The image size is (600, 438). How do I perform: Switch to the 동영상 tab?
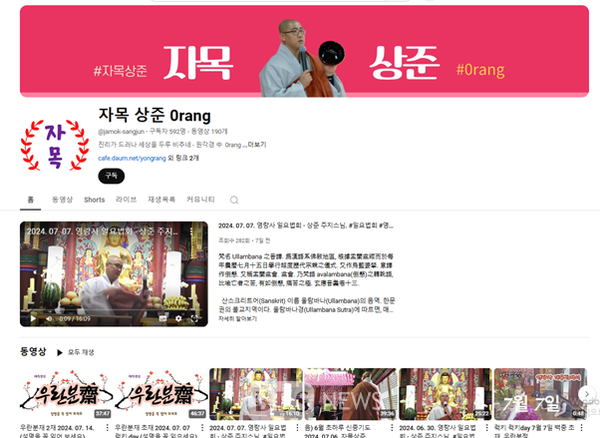tap(62, 200)
